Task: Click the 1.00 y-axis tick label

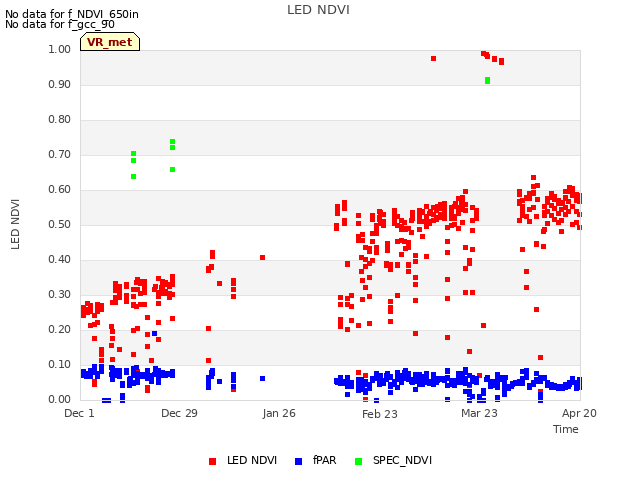Action: click(x=59, y=49)
